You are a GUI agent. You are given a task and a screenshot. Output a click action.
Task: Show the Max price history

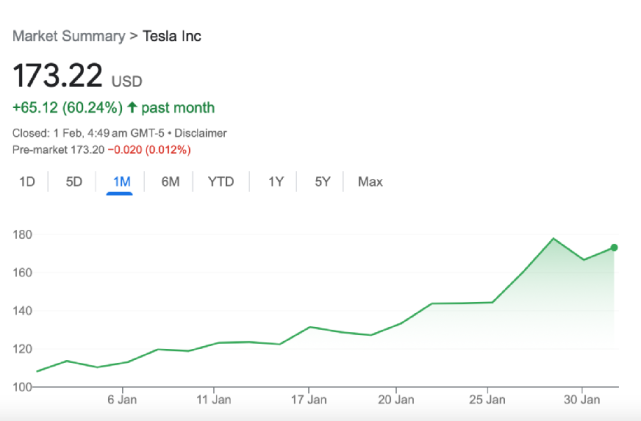[370, 181]
